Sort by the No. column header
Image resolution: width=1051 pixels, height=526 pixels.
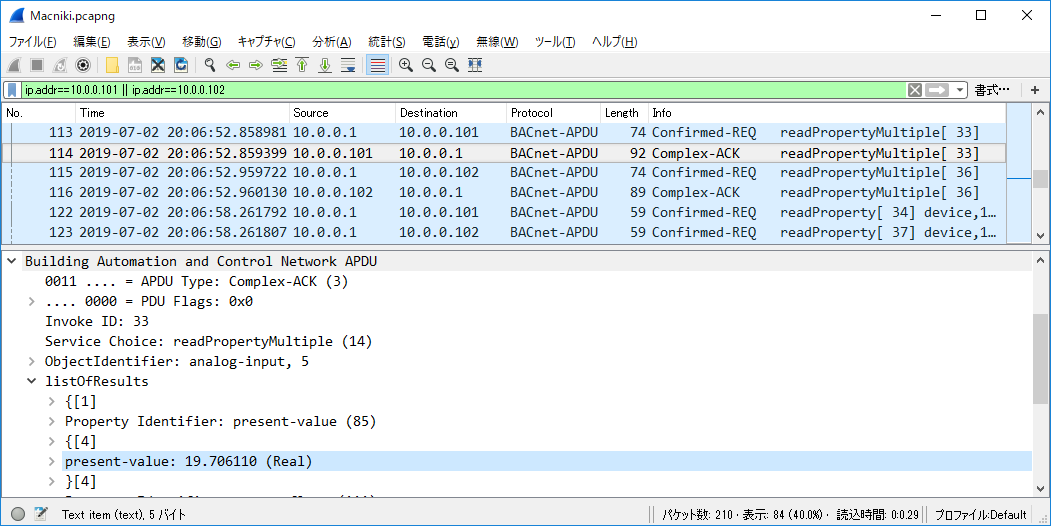coord(38,113)
